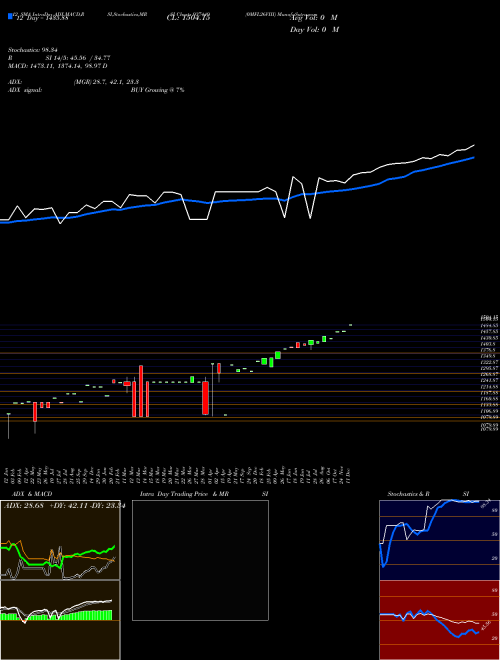Open the ADX indicator chart panel
The image size is (500, 660).
[x=60, y=540]
